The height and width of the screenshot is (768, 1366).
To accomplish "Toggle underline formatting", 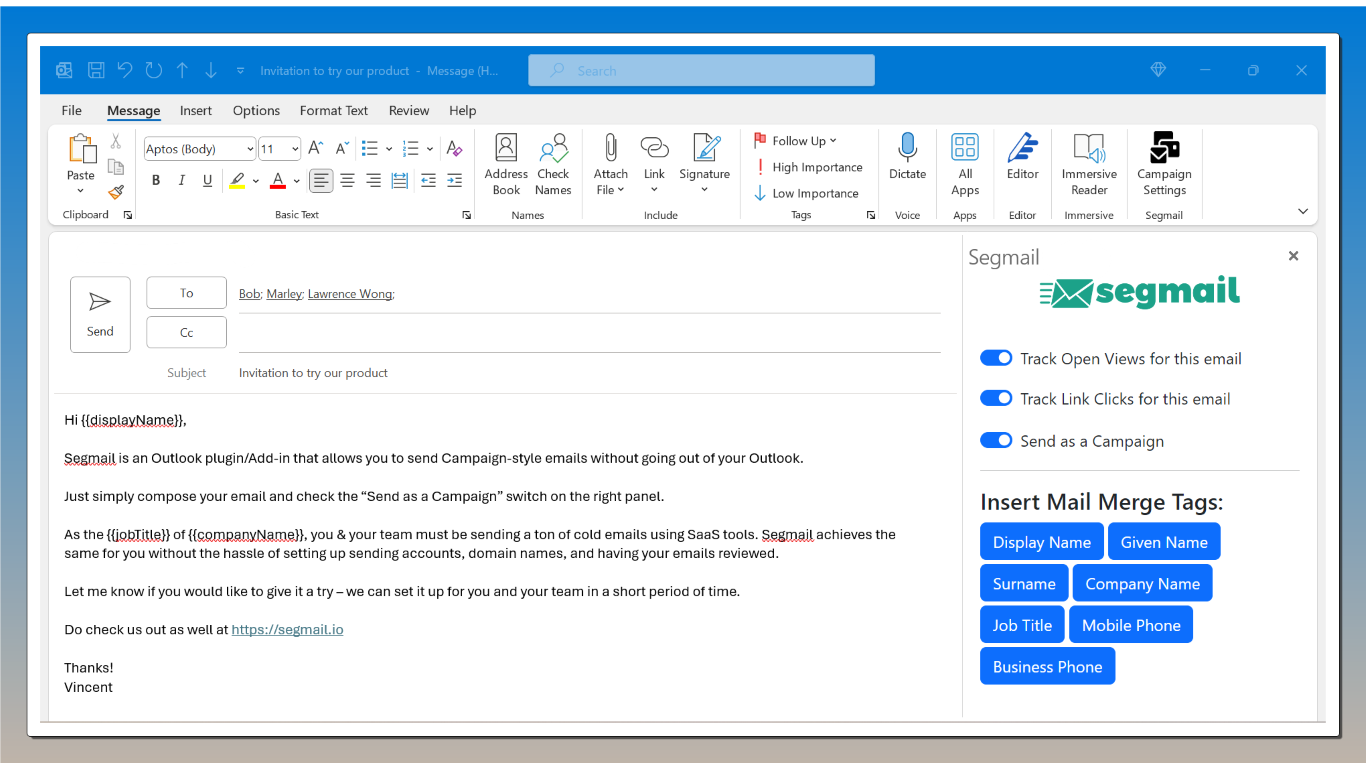I will (x=208, y=180).
